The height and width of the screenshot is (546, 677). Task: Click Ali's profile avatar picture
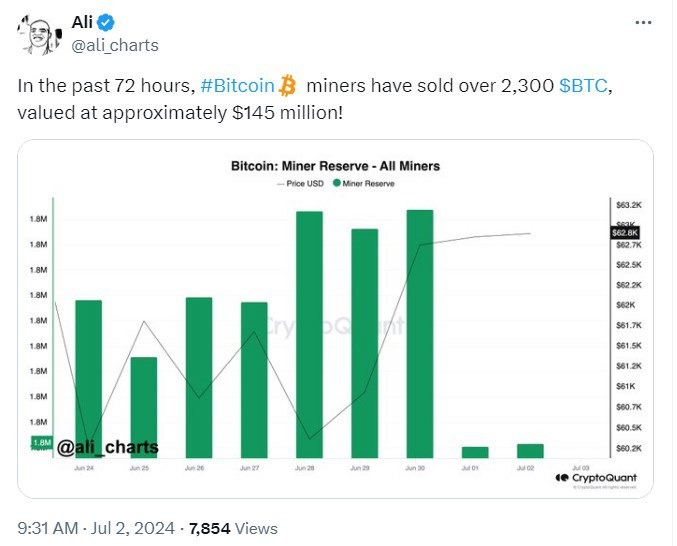(40, 34)
